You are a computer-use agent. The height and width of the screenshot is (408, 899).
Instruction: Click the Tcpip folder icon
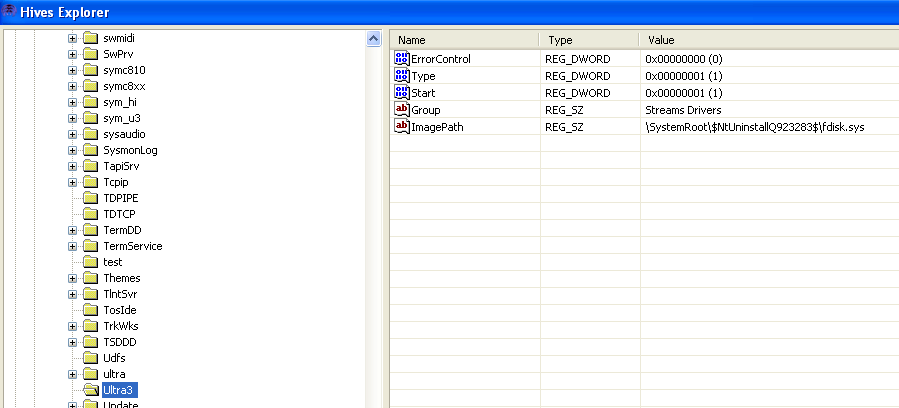(x=90, y=182)
